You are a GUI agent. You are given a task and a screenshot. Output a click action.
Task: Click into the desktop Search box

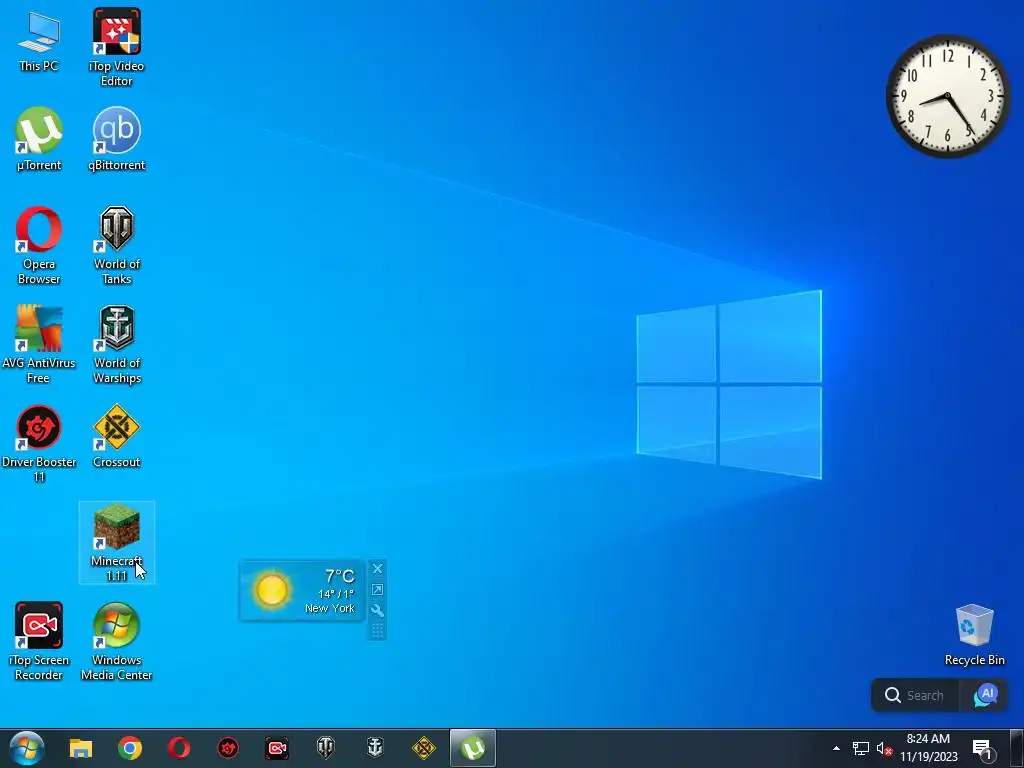pyautogui.click(x=916, y=696)
